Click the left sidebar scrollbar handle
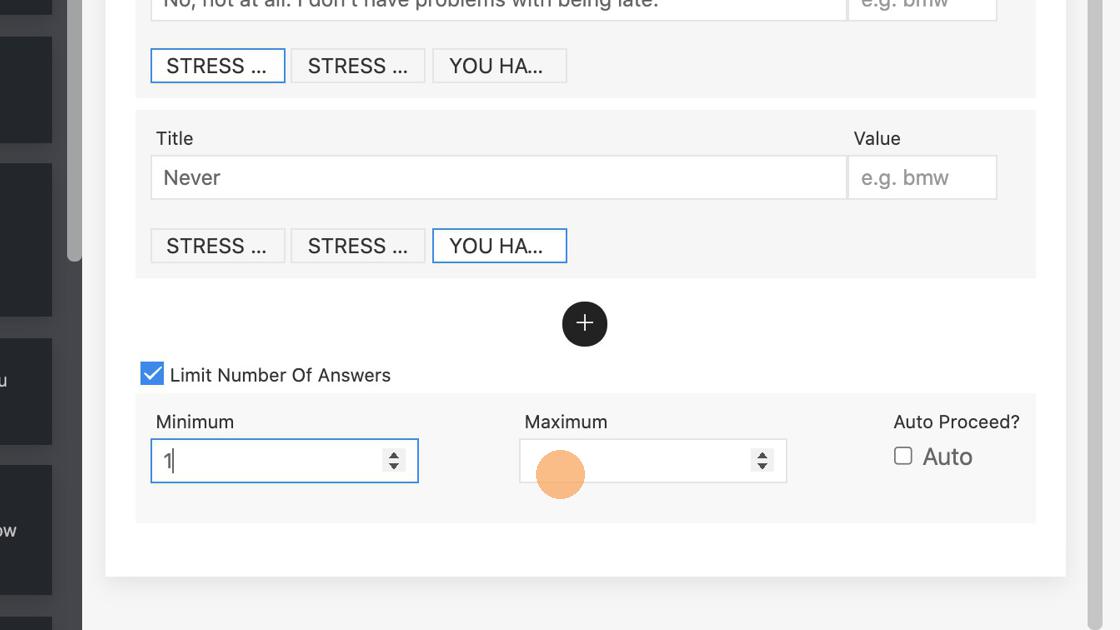The image size is (1120, 630). (74, 130)
